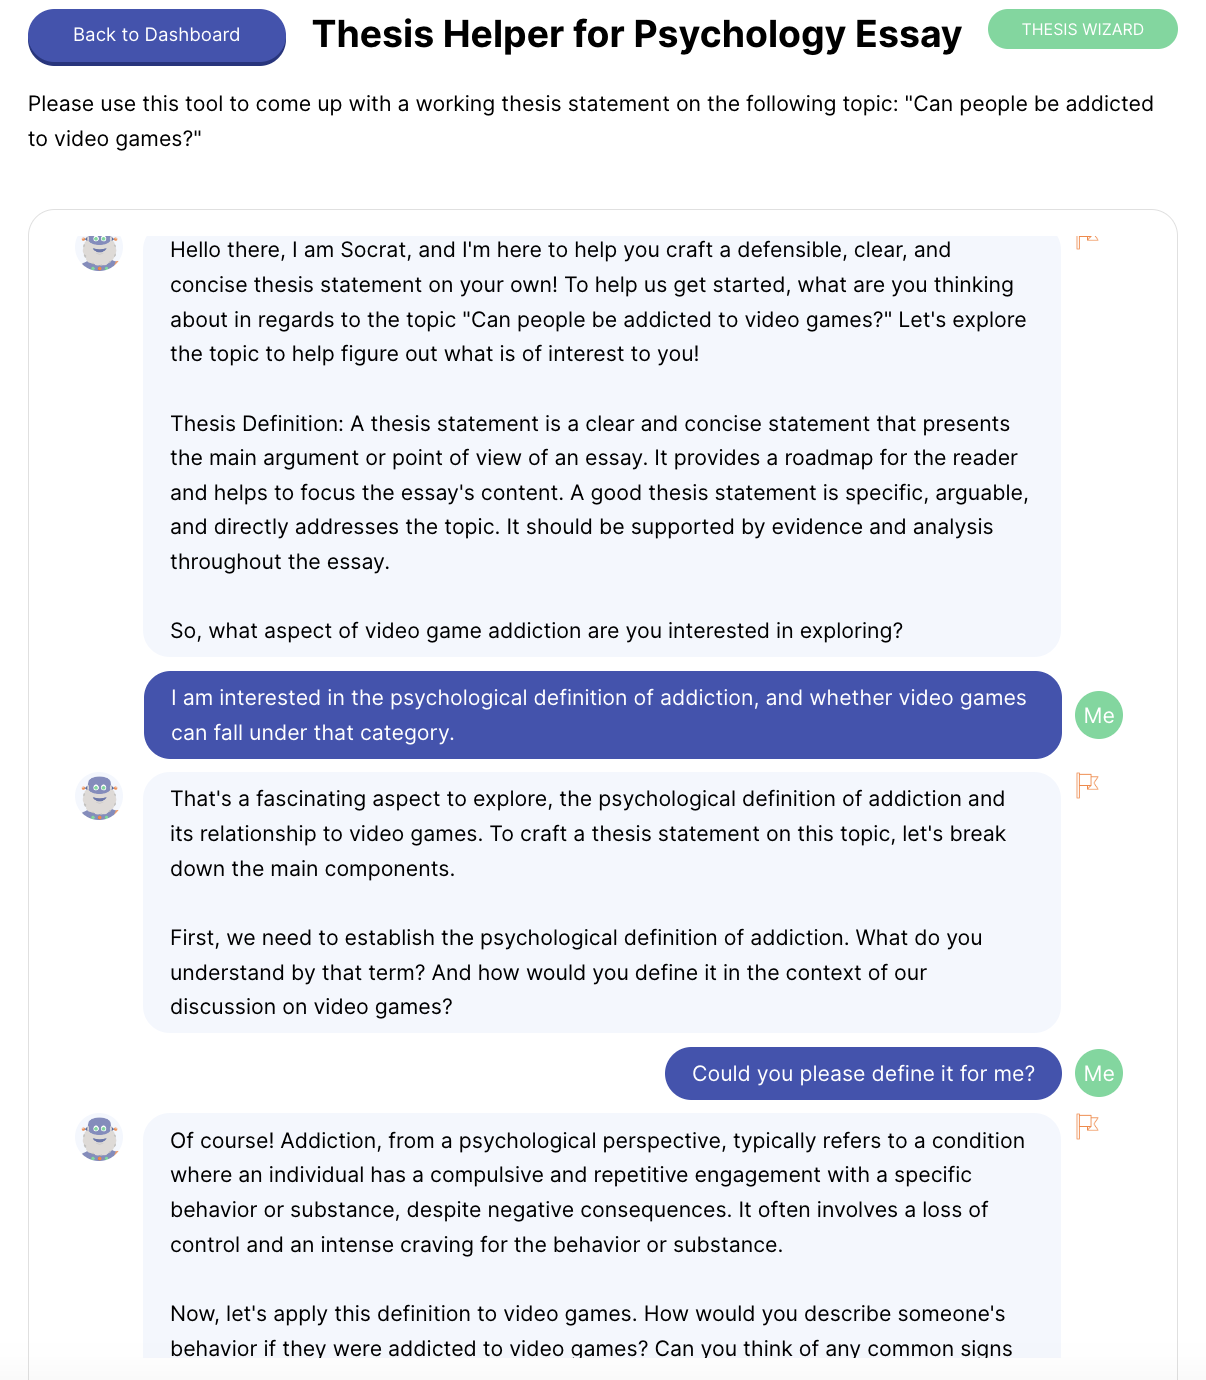Flag Socrat's greeting message at the top
The height and width of the screenshot is (1380, 1206).
[1086, 242]
